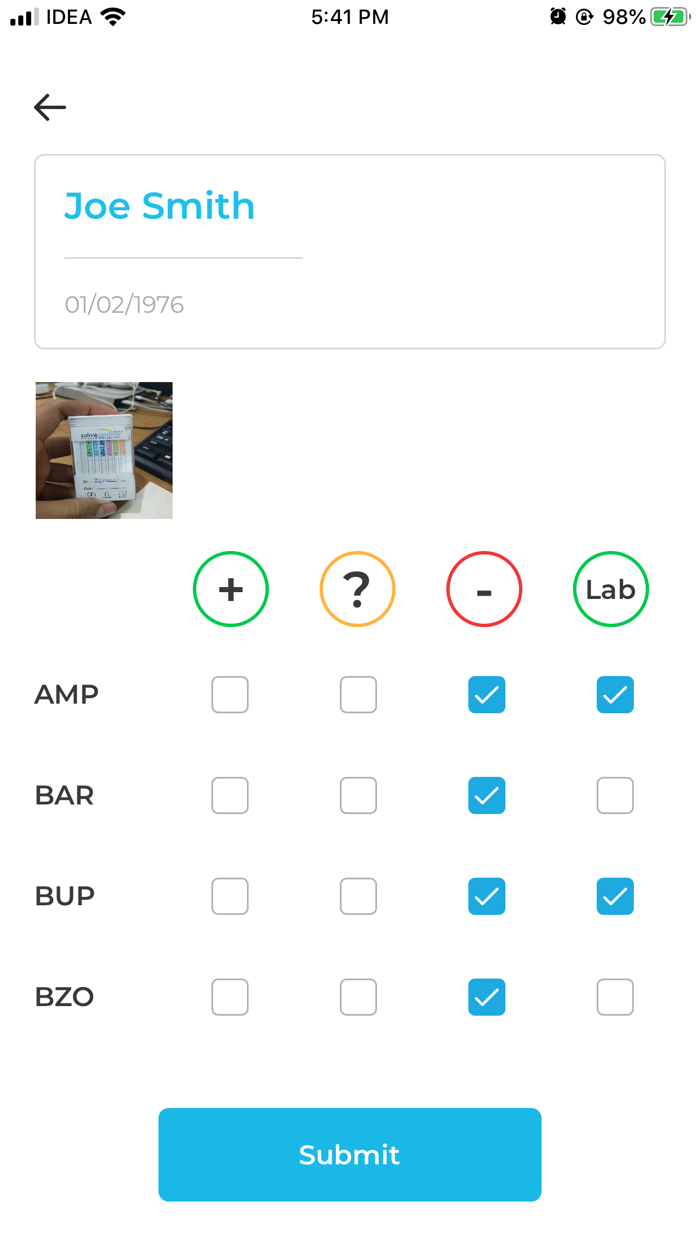The image size is (700, 1244).
Task: Tap the battery charging indicator
Action: pos(669,16)
